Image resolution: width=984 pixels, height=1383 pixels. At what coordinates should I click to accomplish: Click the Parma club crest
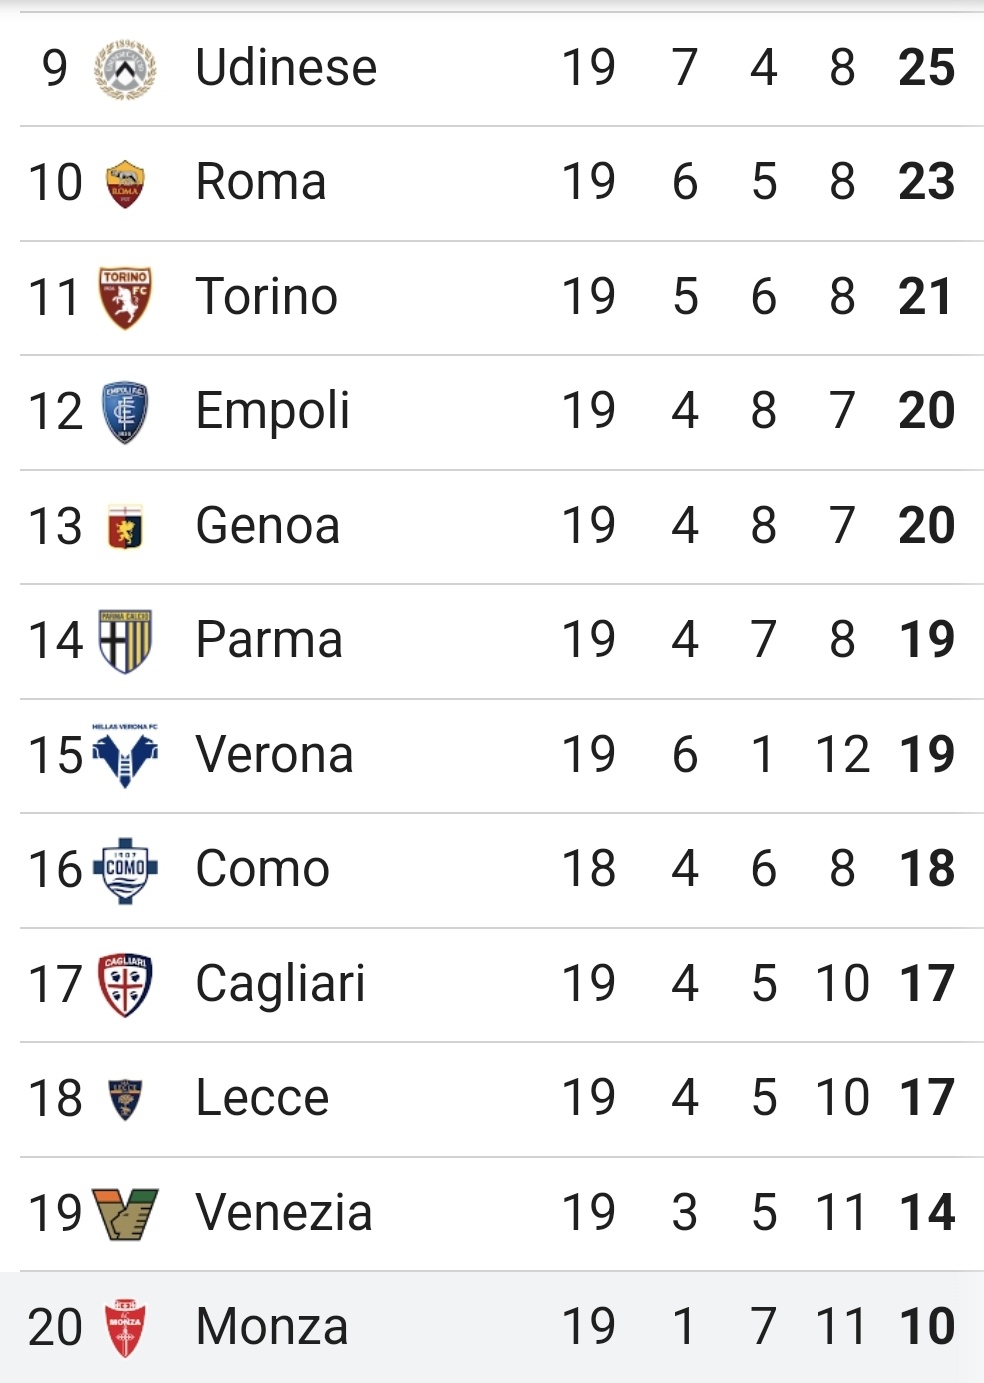click(x=125, y=641)
